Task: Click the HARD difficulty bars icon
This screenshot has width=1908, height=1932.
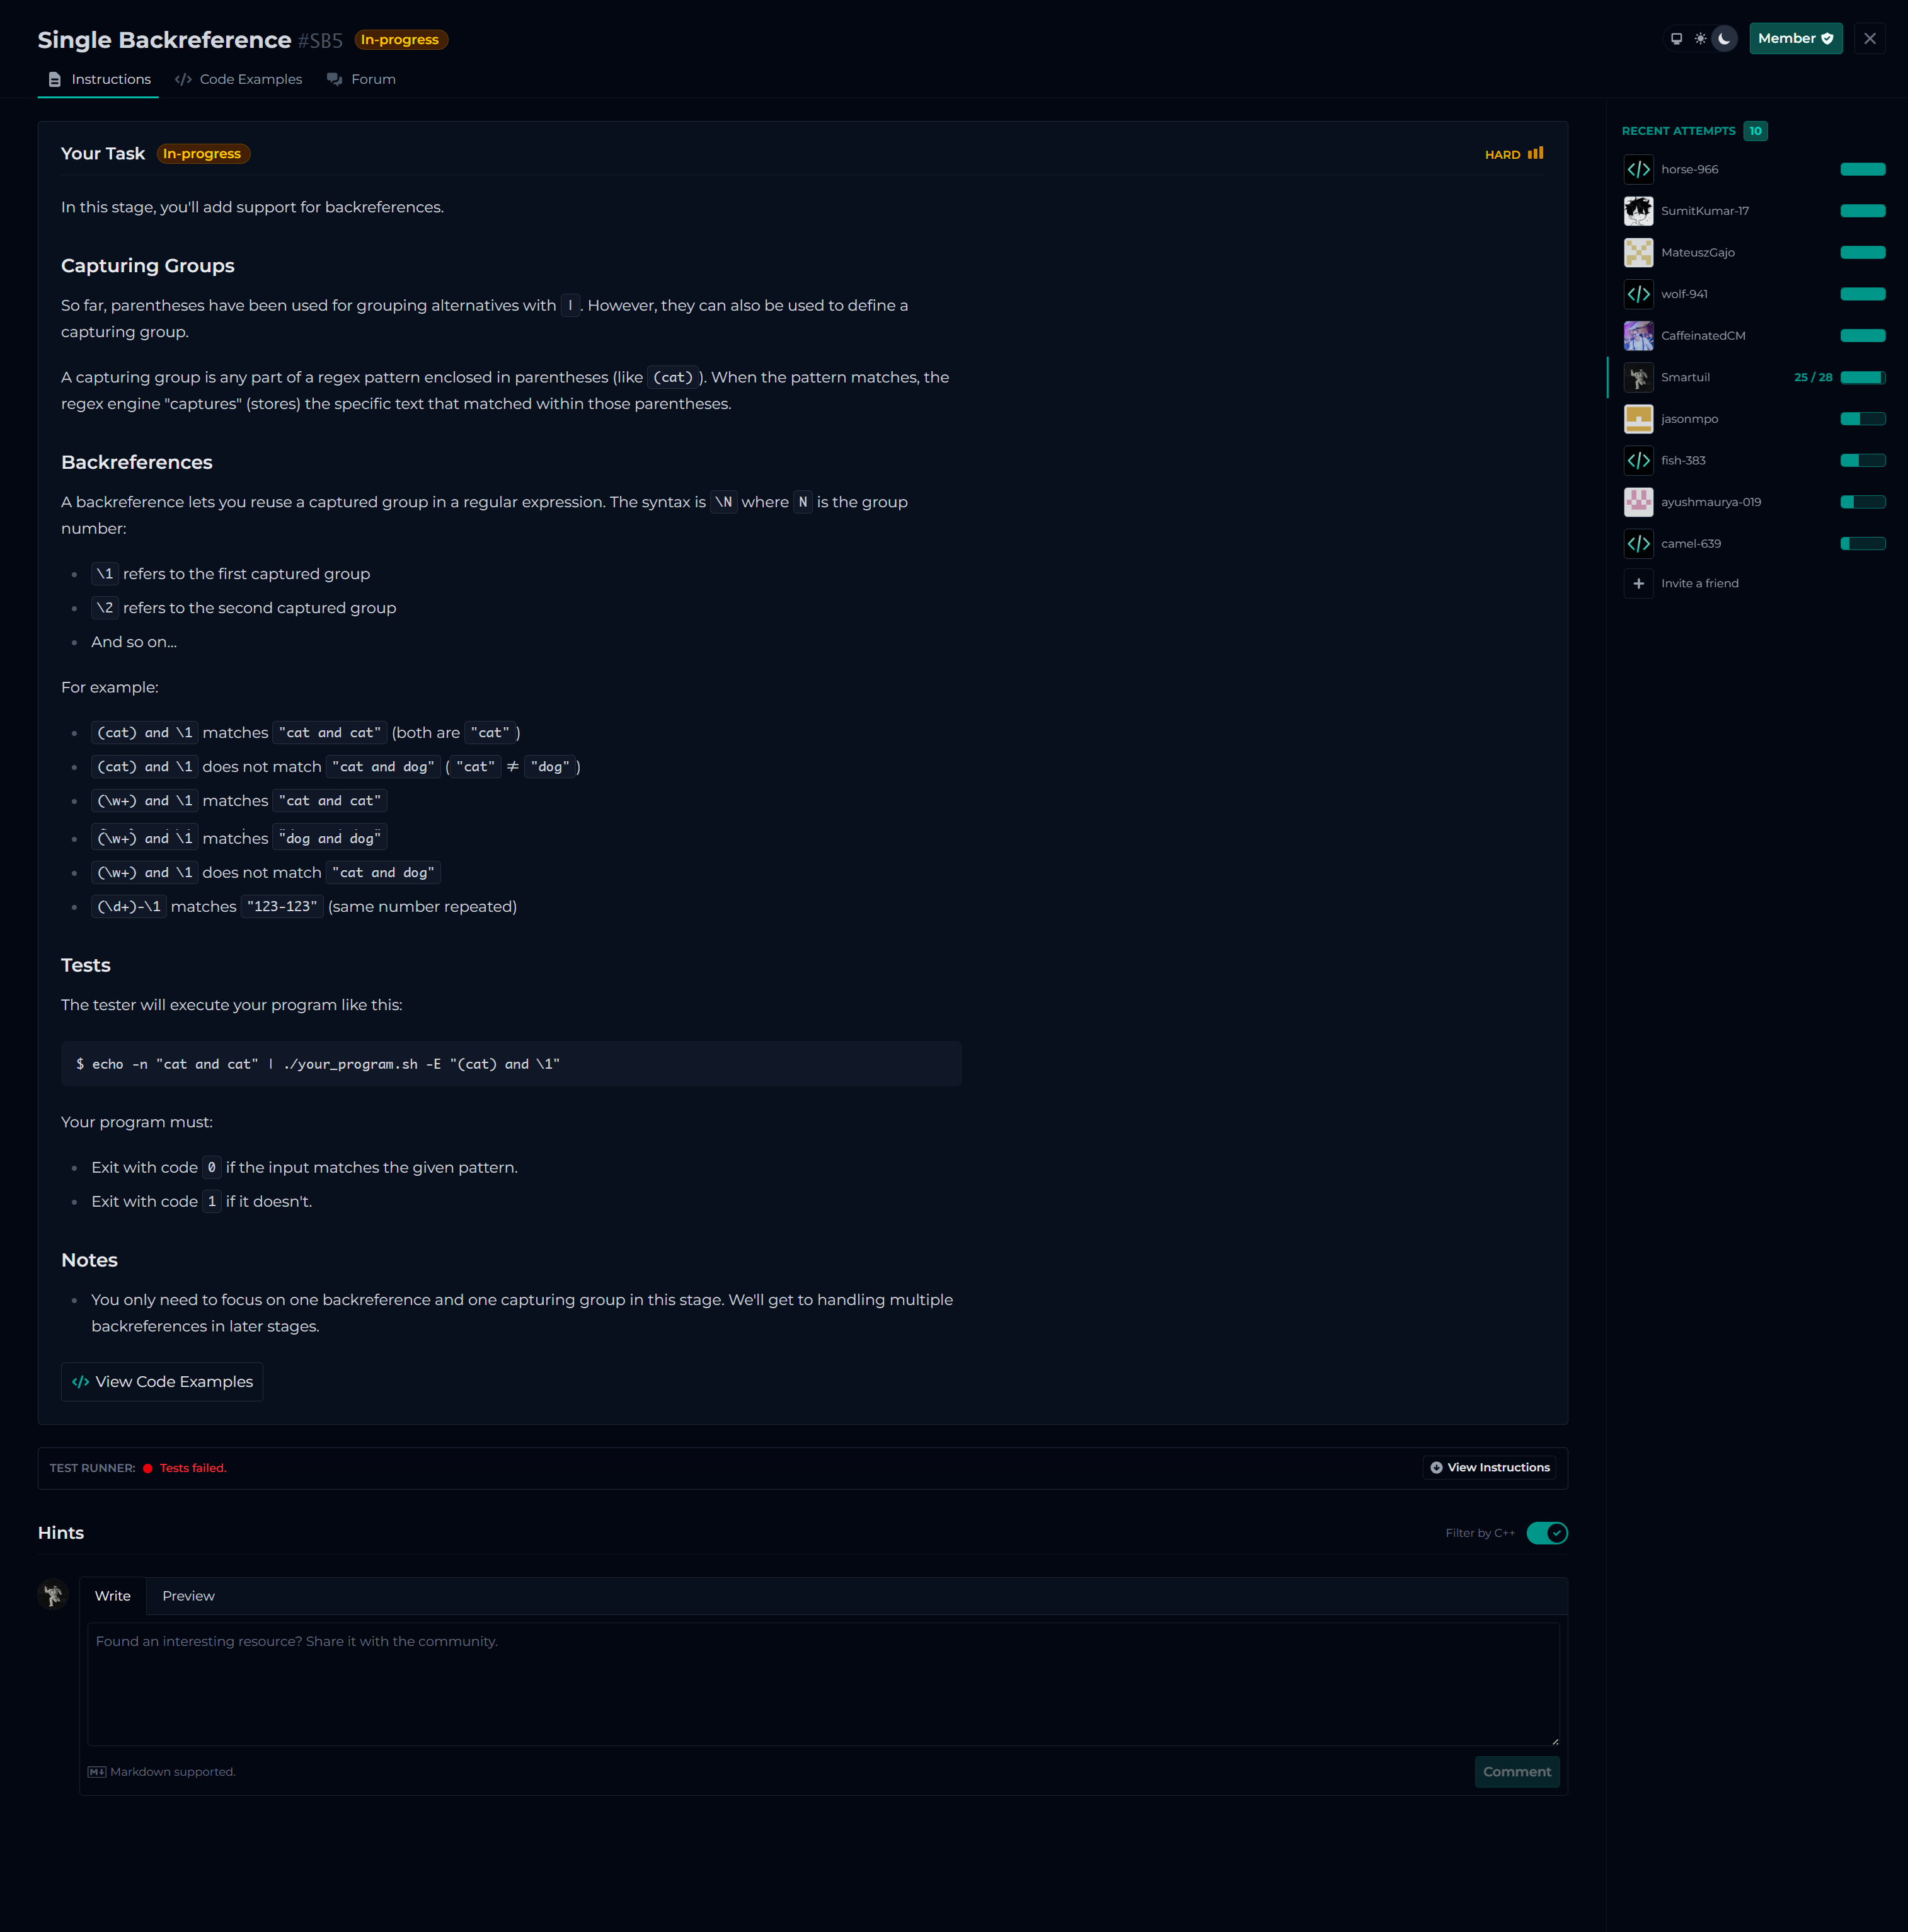Action: coord(1535,153)
